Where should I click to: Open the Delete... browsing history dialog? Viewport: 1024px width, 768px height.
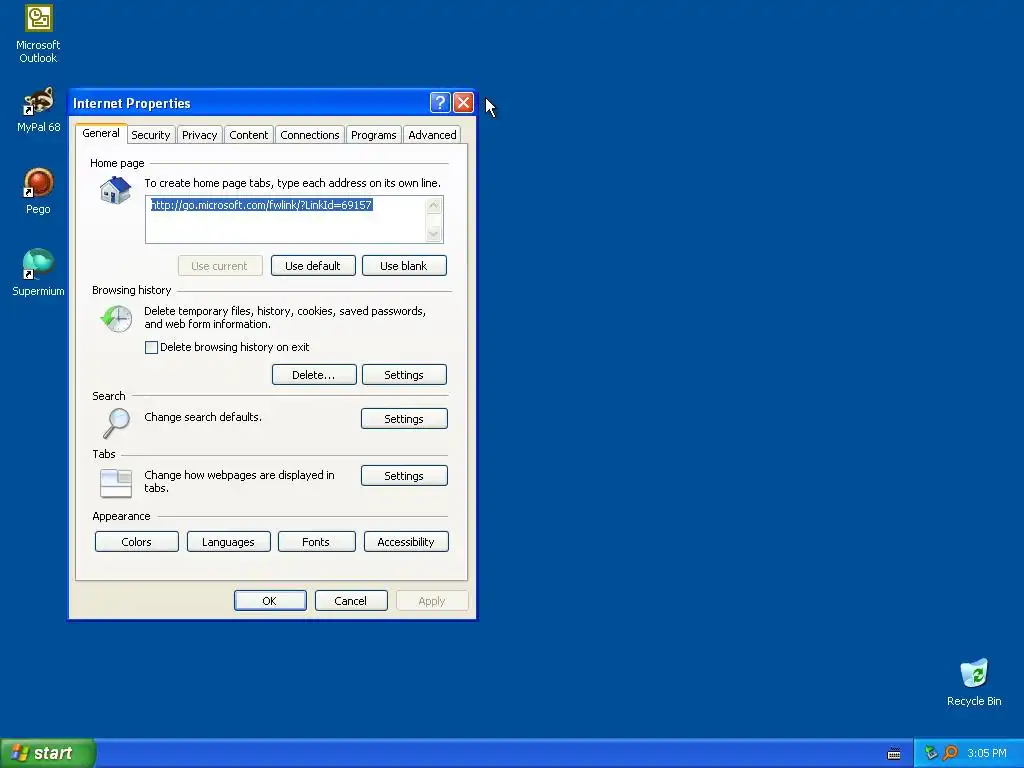[314, 375]
